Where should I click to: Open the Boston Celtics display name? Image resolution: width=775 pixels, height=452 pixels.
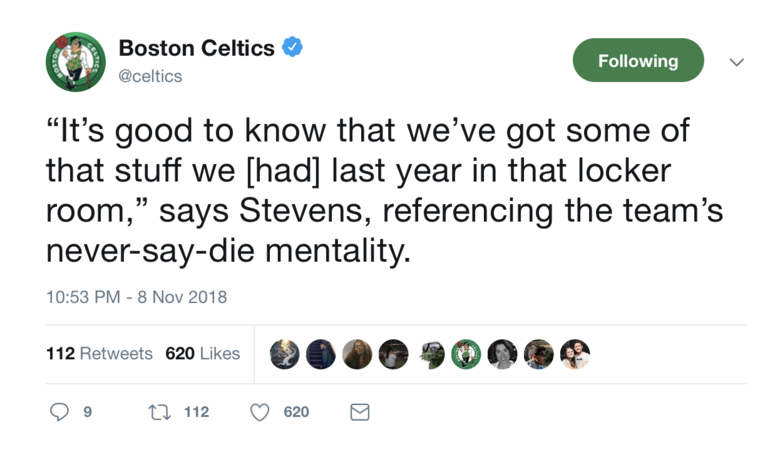click(197, 48)
